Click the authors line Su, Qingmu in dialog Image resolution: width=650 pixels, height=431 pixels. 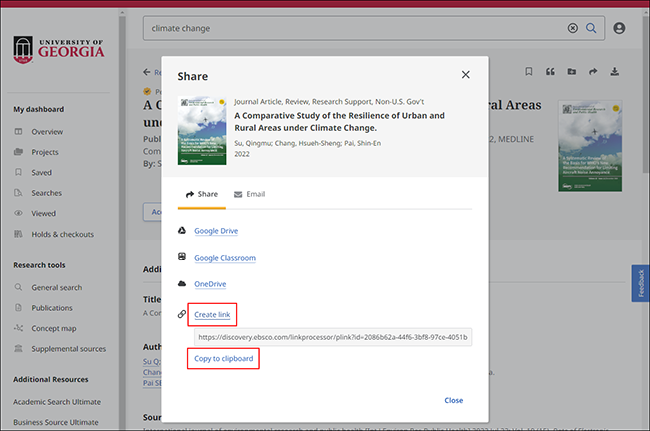point(308,143)
